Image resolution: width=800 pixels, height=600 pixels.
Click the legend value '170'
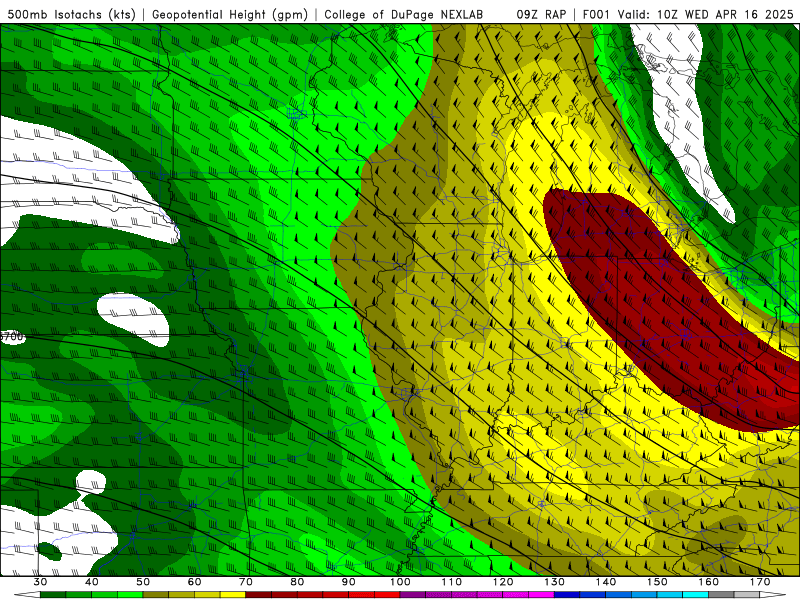760,582
